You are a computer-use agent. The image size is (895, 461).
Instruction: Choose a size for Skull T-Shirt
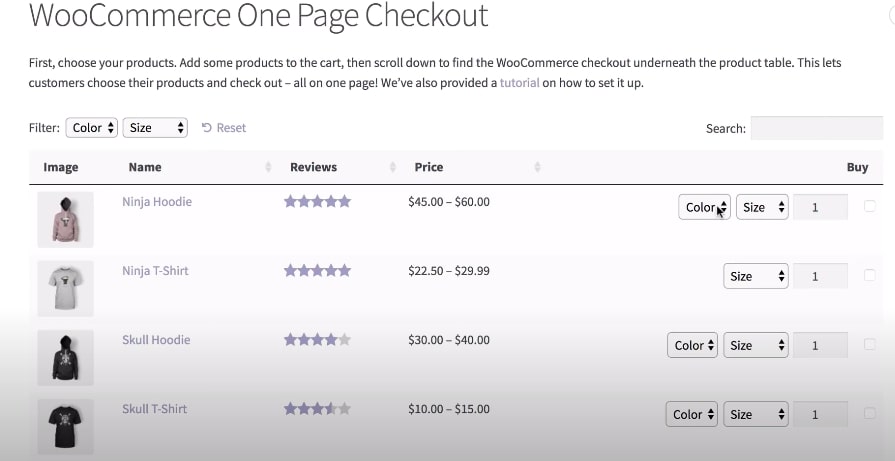[755, 414]
